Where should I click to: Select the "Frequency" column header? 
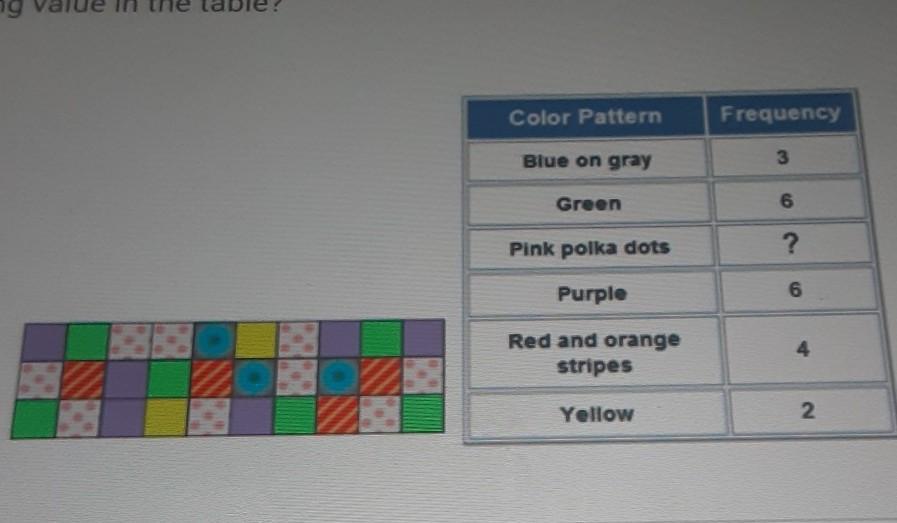(x=781, y=113)
